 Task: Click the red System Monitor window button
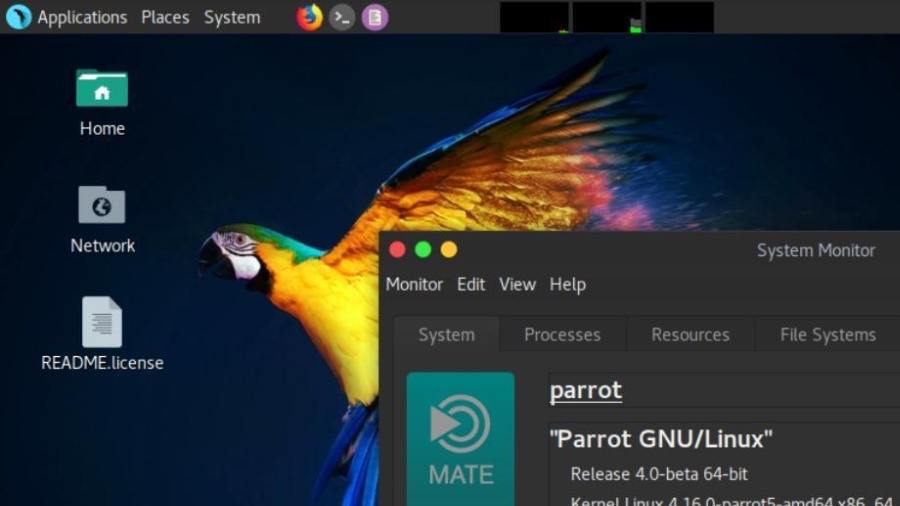click(397, 250)
